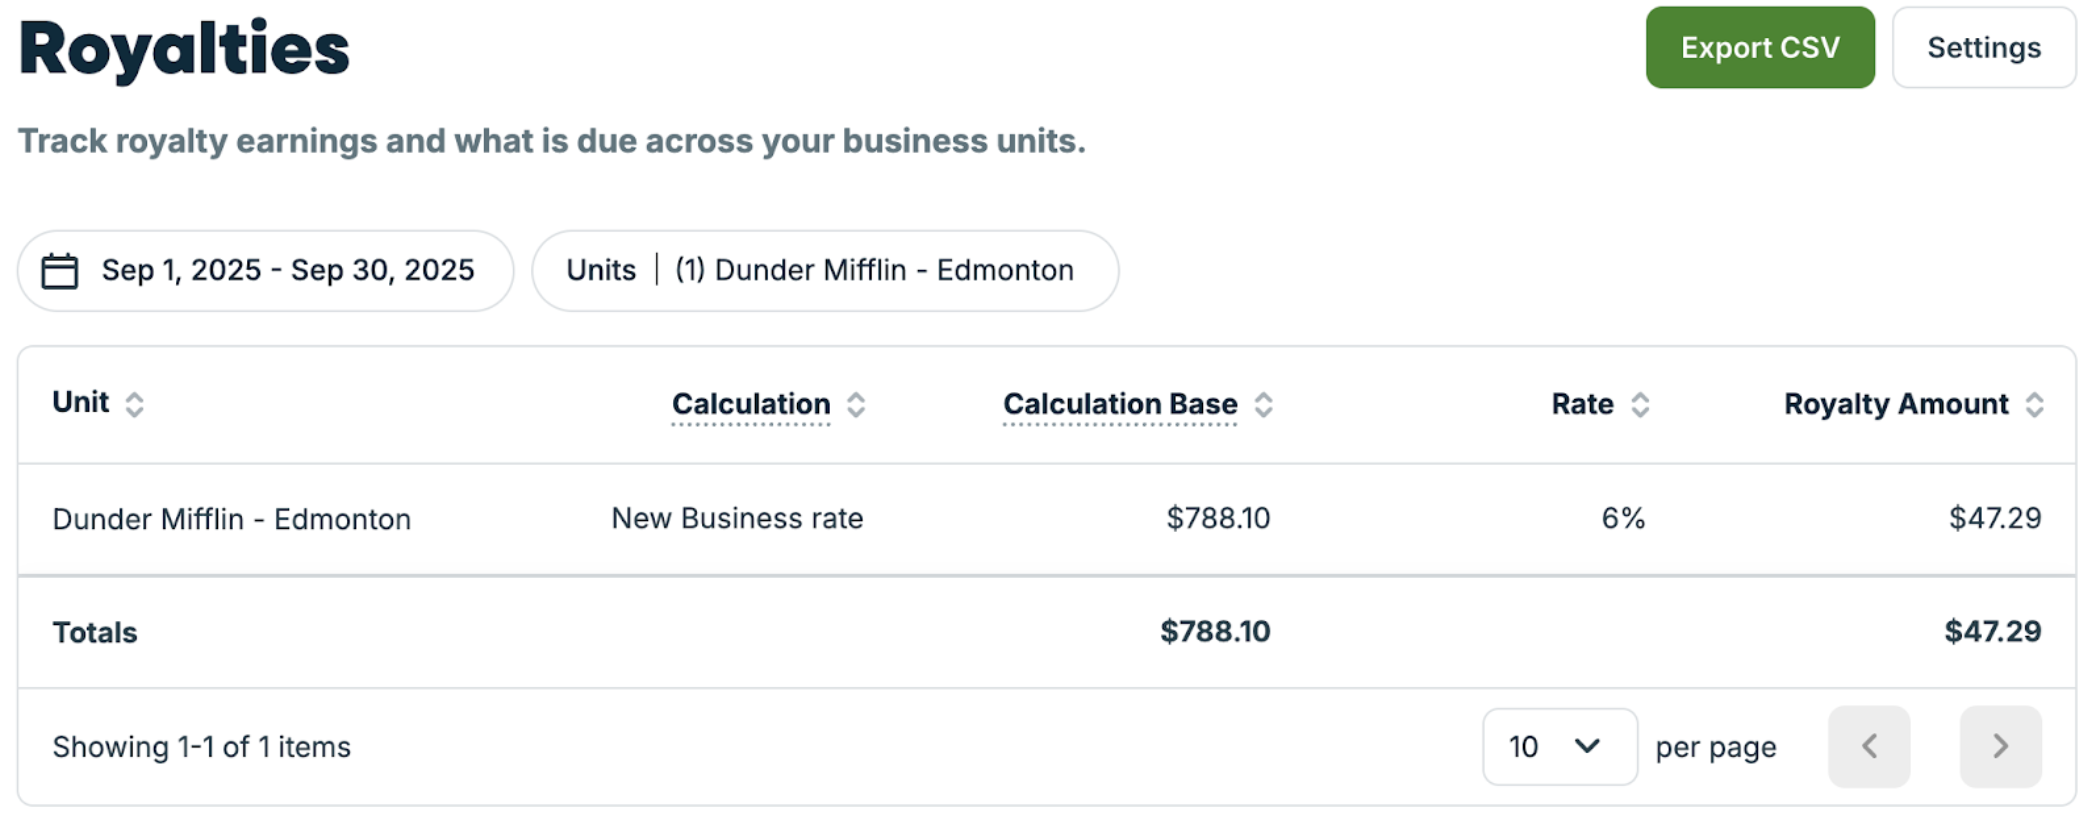Image resolution: width=2100 pixels, height=814 pixels.
Task: Click the Unit header label
Action: tap(80, 402)
